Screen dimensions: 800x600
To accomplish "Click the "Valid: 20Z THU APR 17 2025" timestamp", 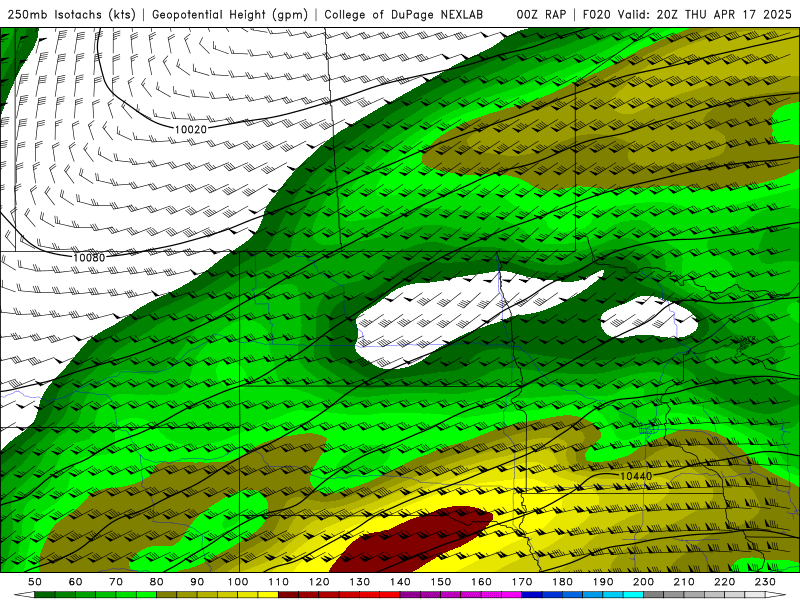I will coord(705,14).
